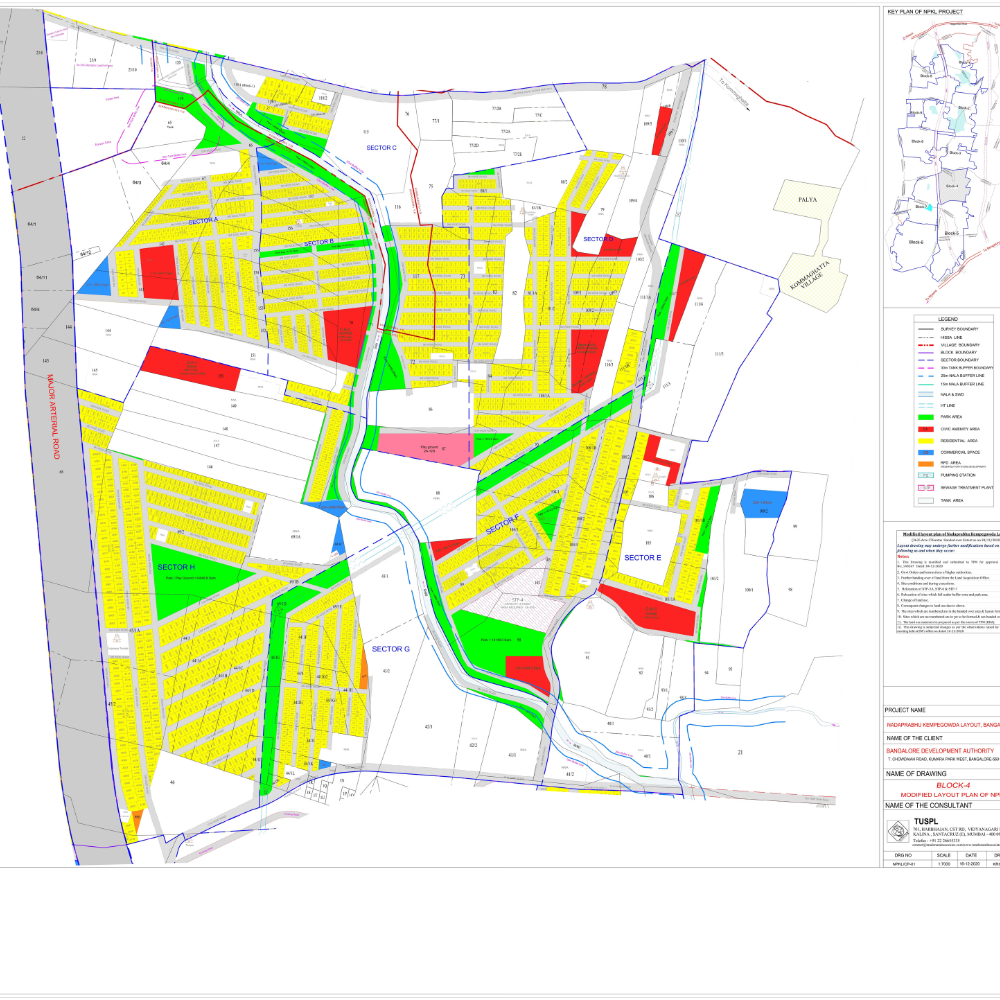Select the red Civic Amenity Area legend swatch
Viewport: 1000px width, 1000px height.
click(925, 429)
